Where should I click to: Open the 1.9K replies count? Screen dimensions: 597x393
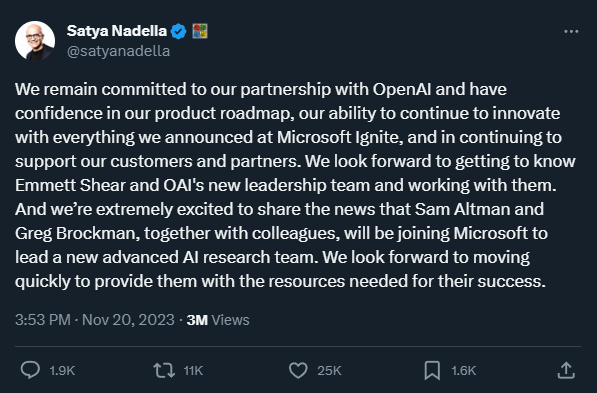62,371
